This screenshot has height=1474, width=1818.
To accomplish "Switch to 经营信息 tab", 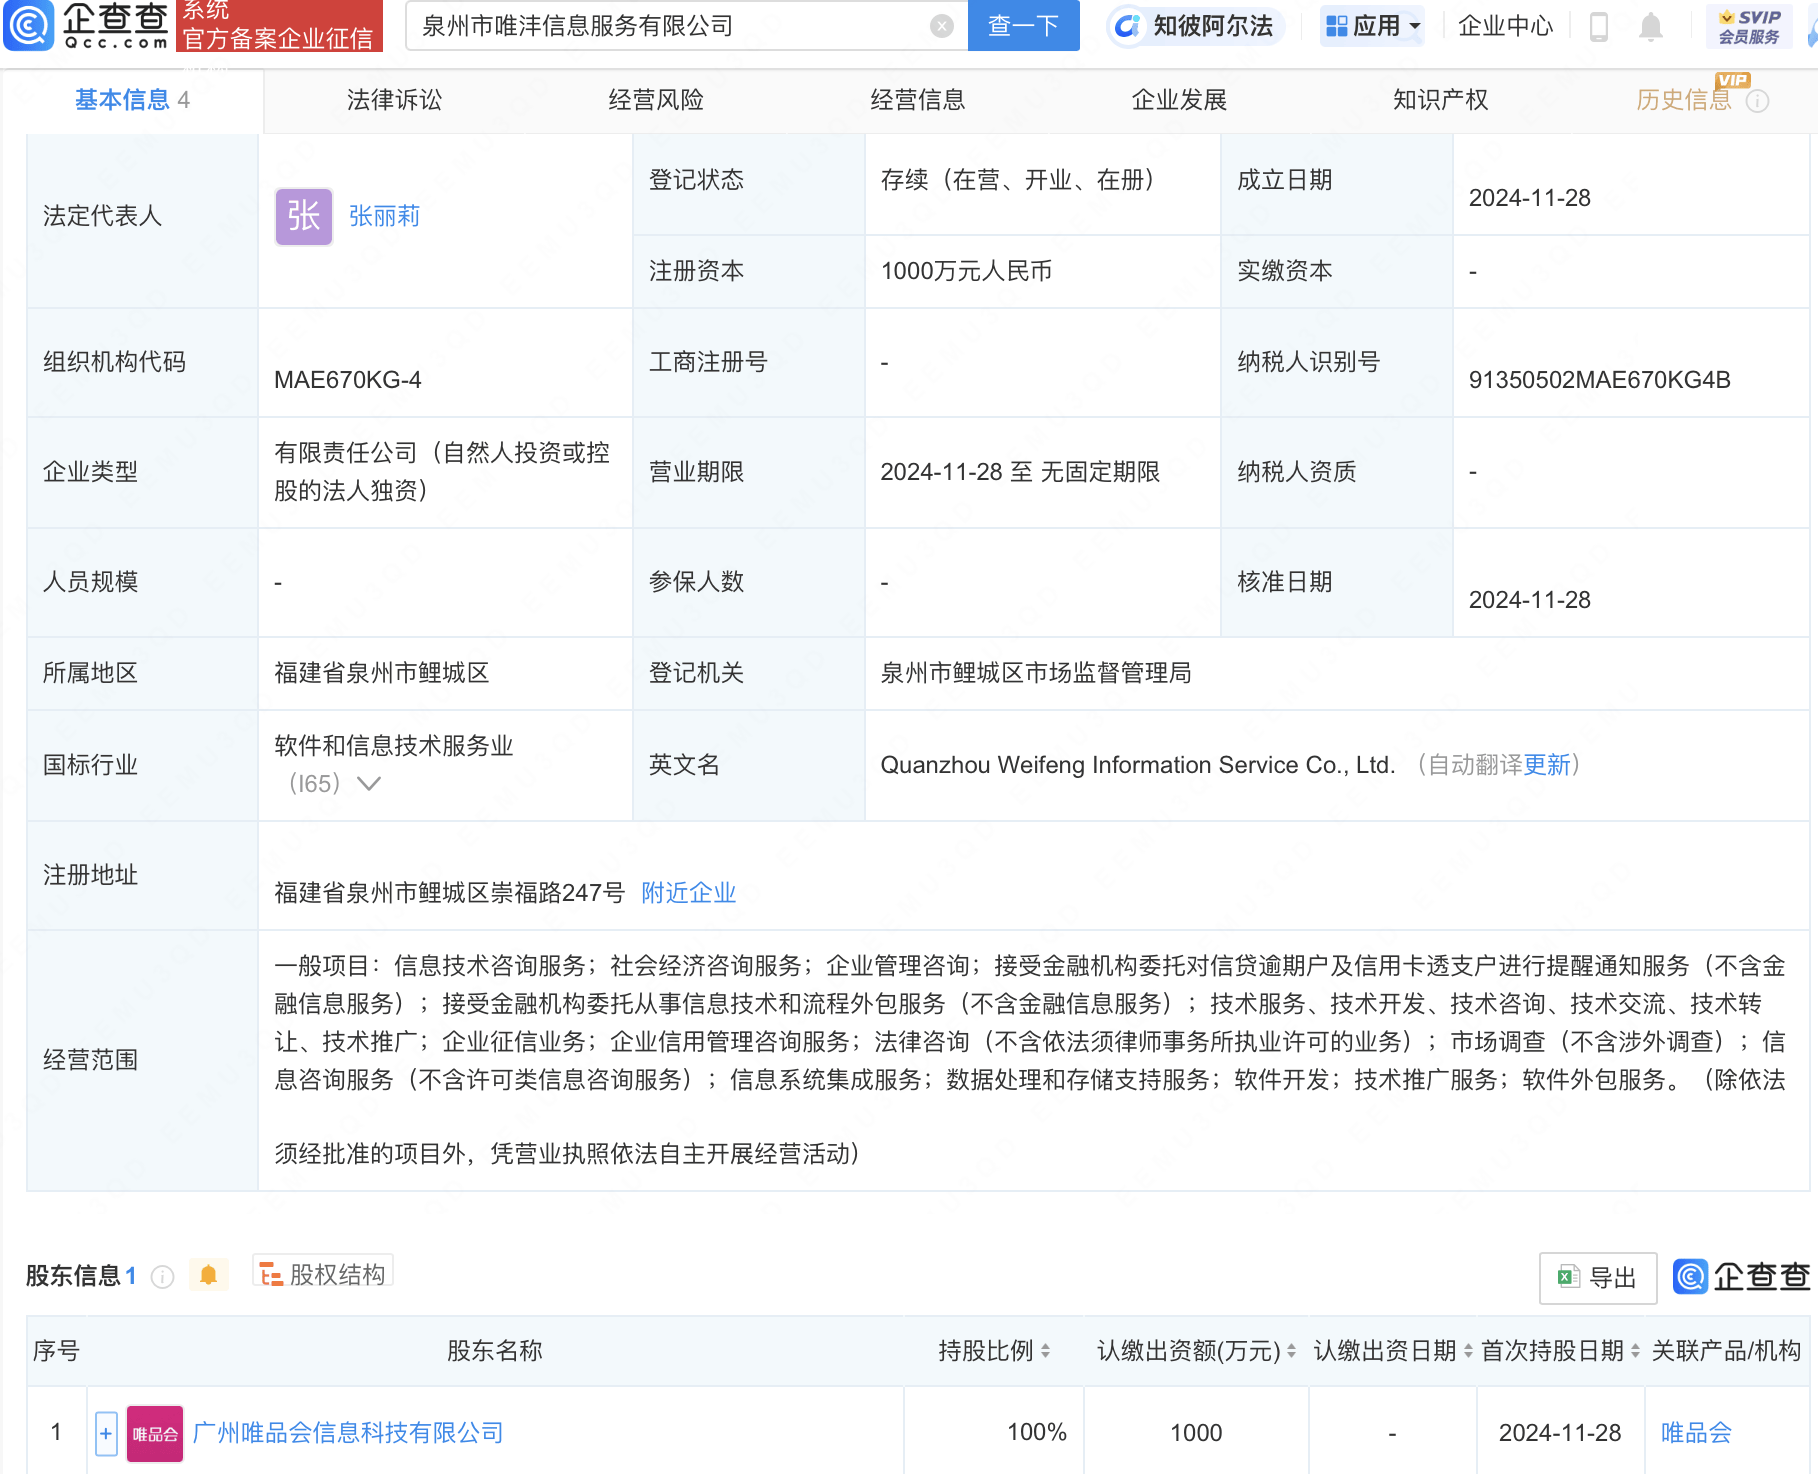I will (x=918, y=100).
